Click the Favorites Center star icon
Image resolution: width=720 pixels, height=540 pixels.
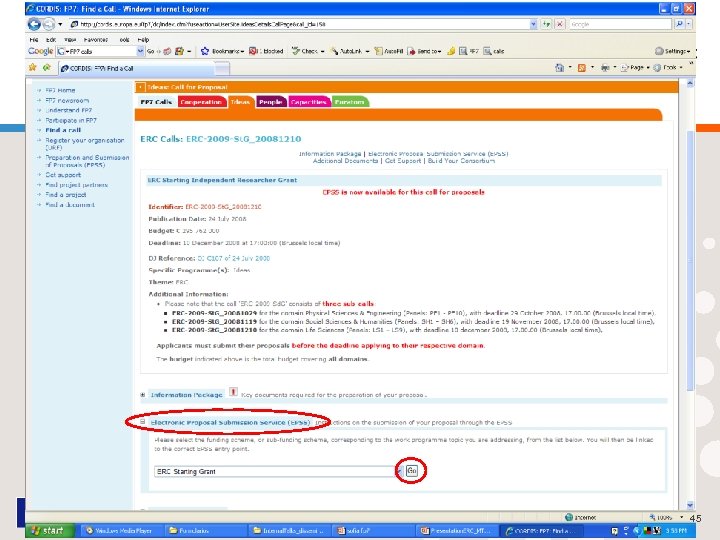pyautogui.click(x=33, y=68)
